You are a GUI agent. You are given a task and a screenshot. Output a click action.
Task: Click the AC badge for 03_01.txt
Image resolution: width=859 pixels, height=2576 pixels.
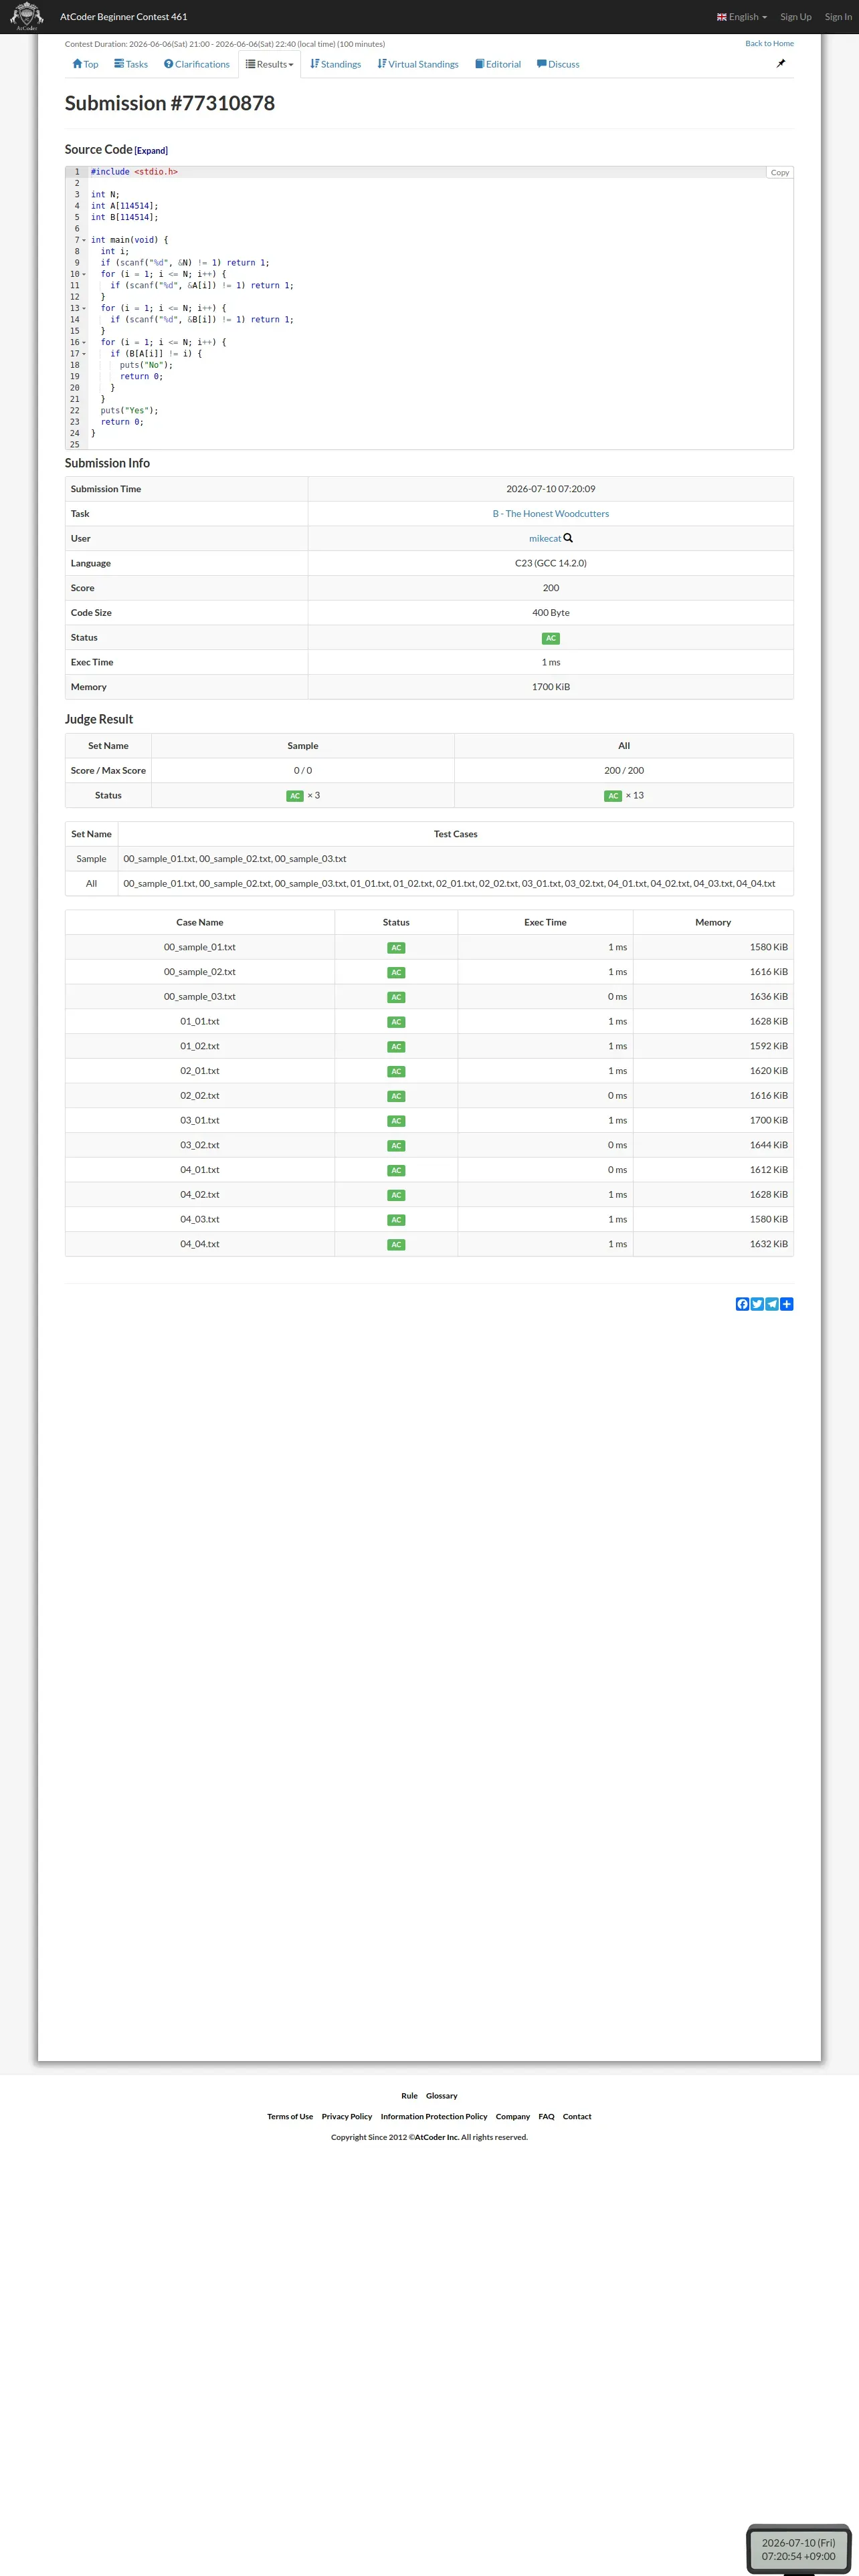(396, 1121)
